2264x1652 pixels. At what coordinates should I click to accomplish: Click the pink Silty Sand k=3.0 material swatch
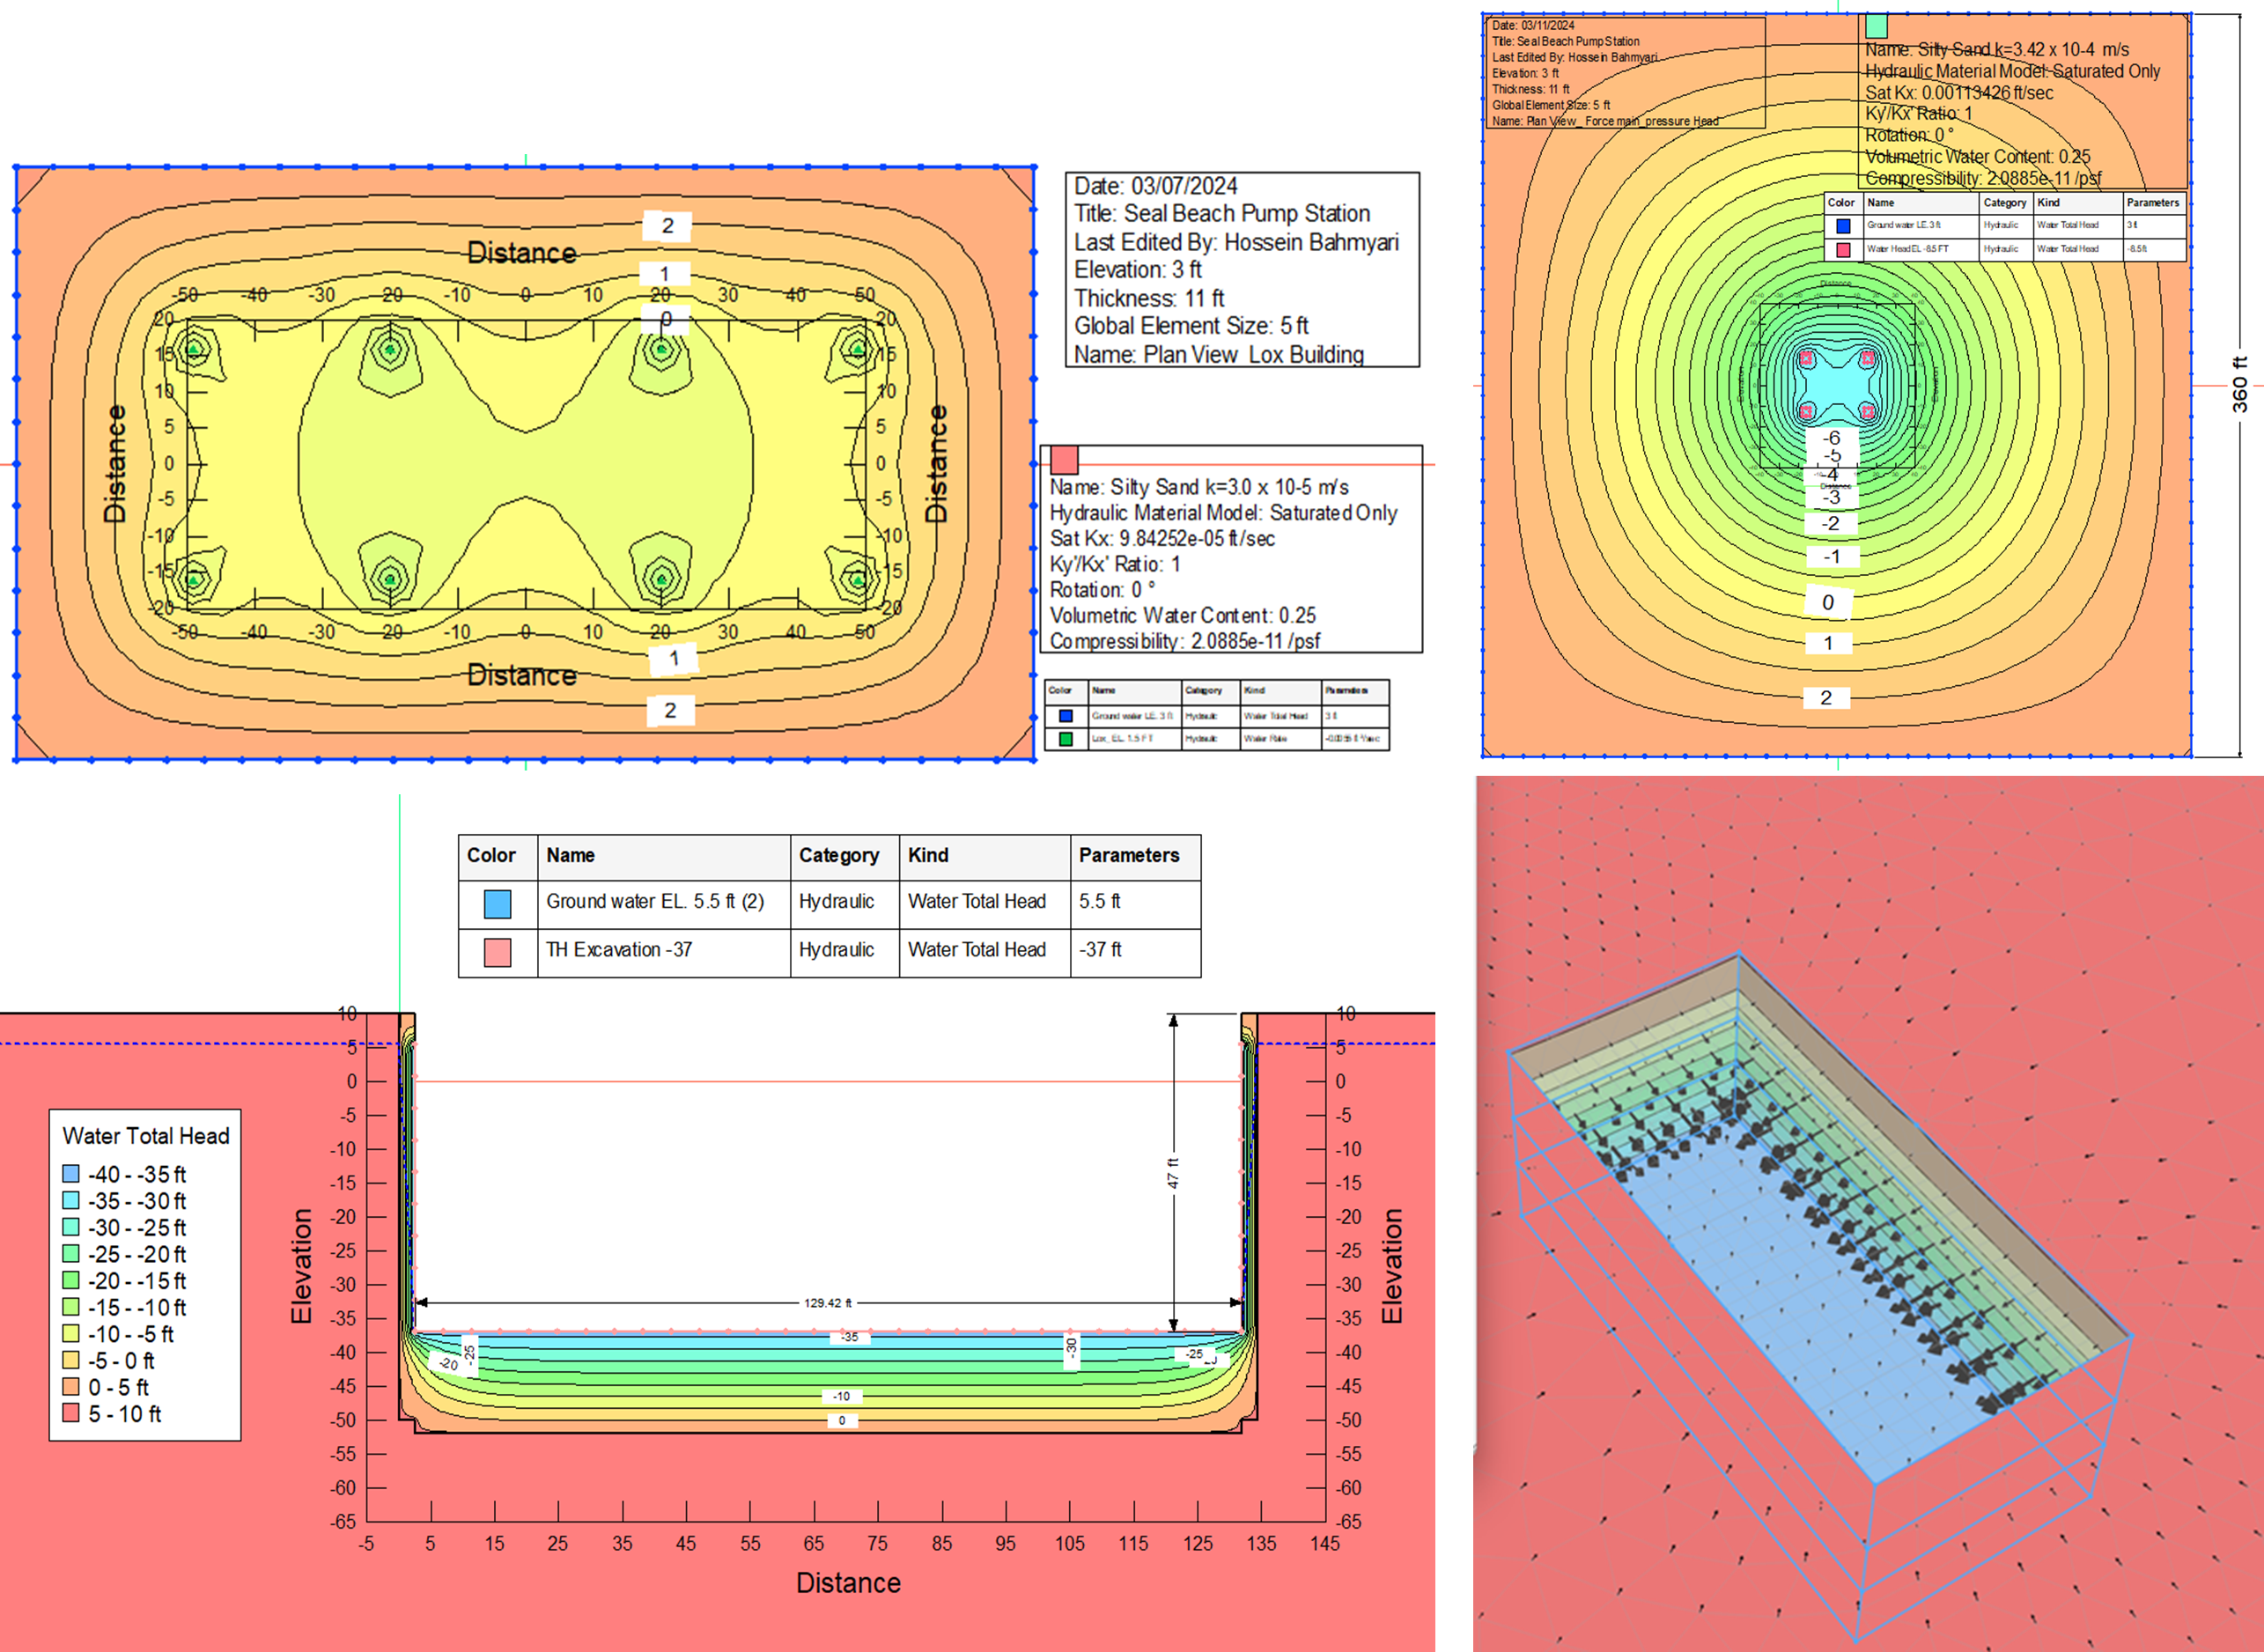[1064, 460]
